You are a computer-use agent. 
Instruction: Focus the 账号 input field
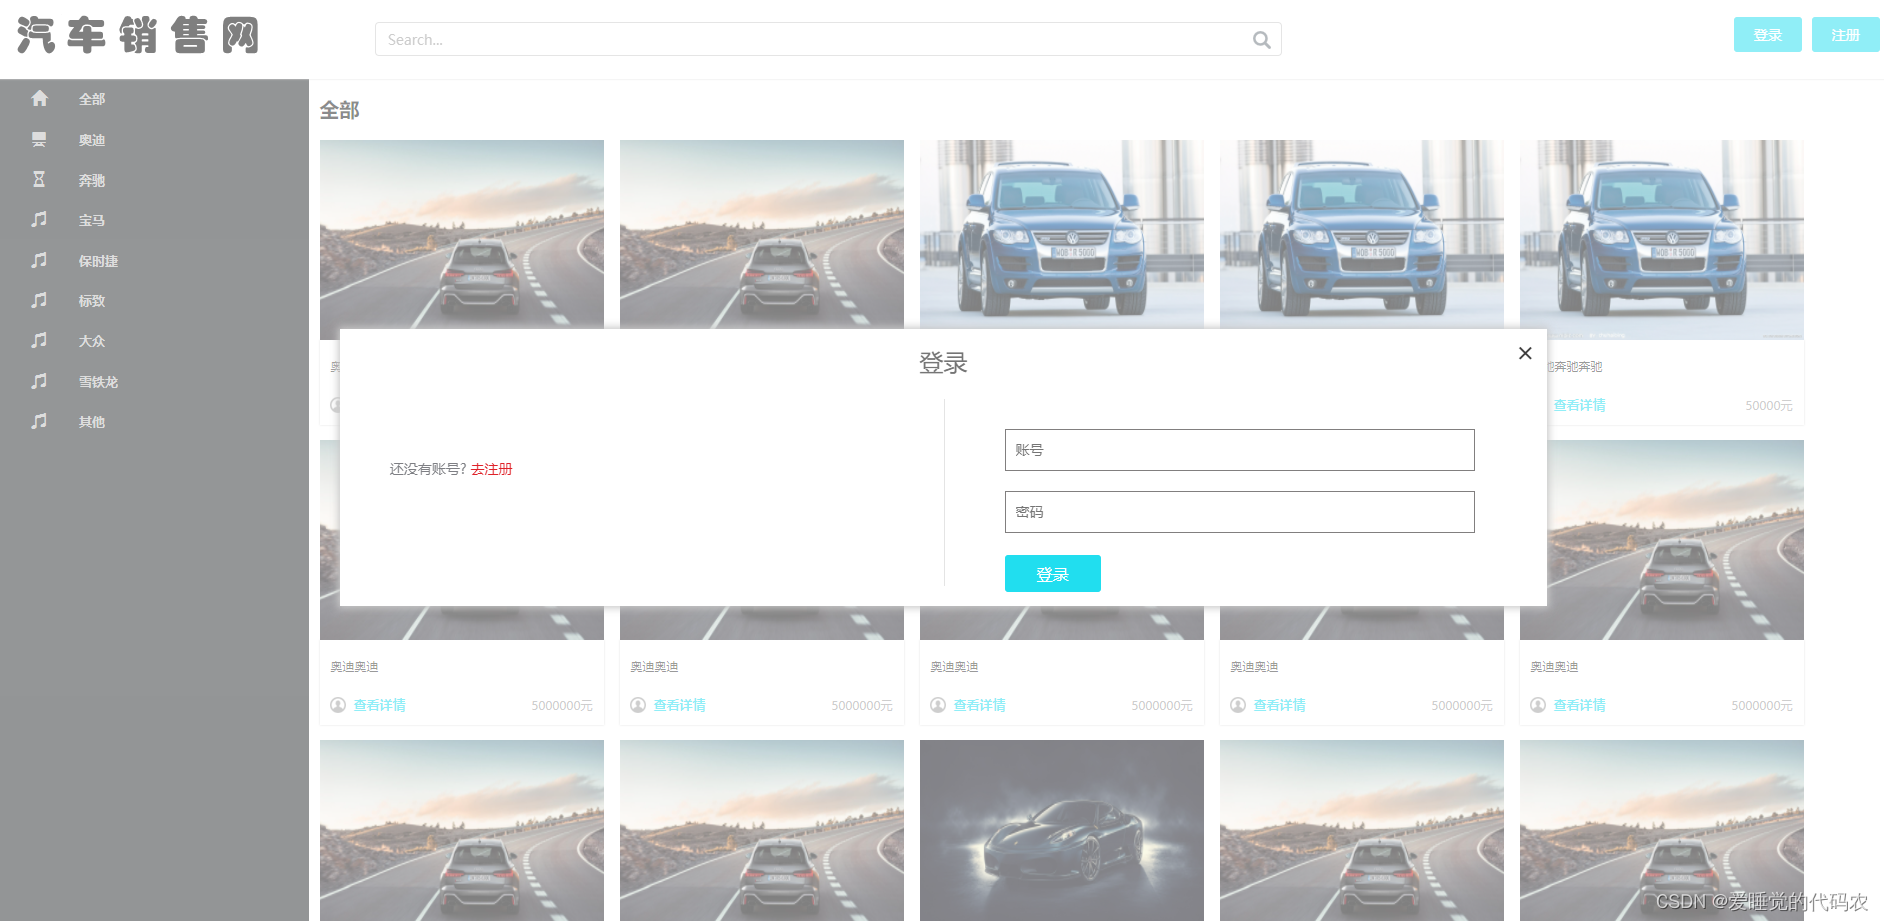(1239, 450)
